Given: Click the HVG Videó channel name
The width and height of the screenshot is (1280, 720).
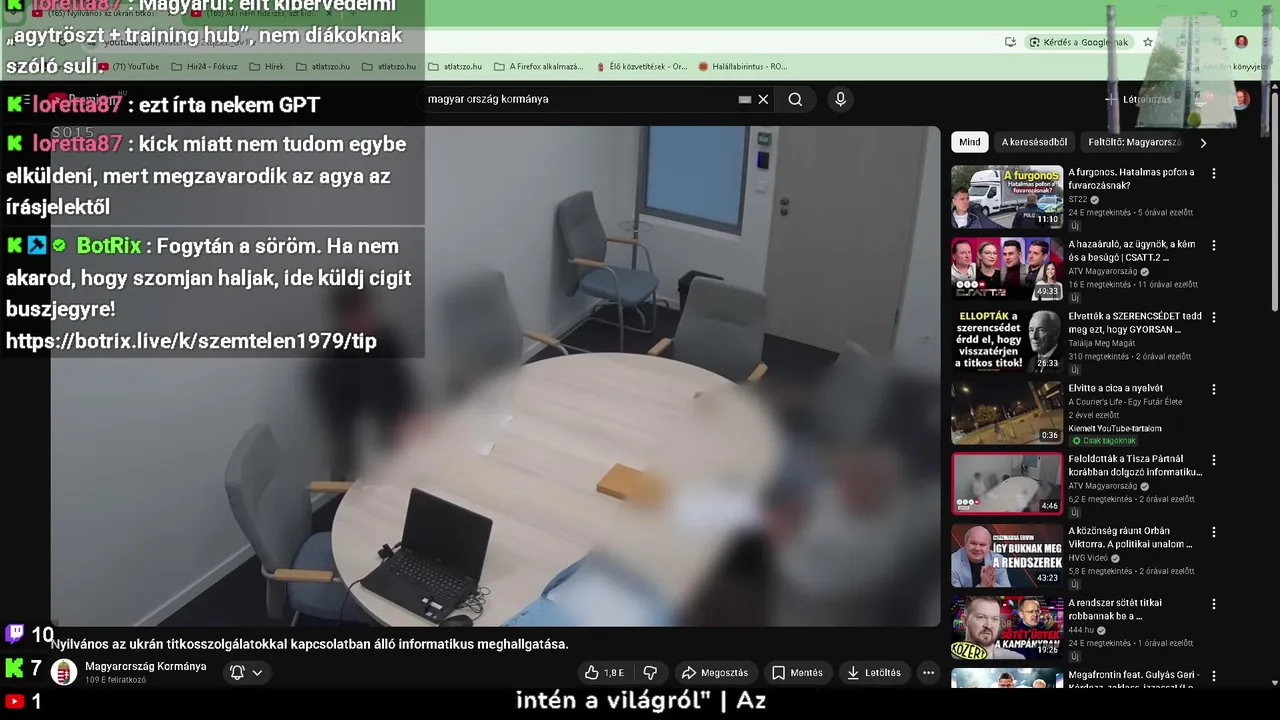Looking at the screenshot, I should tap(1088, 558).
